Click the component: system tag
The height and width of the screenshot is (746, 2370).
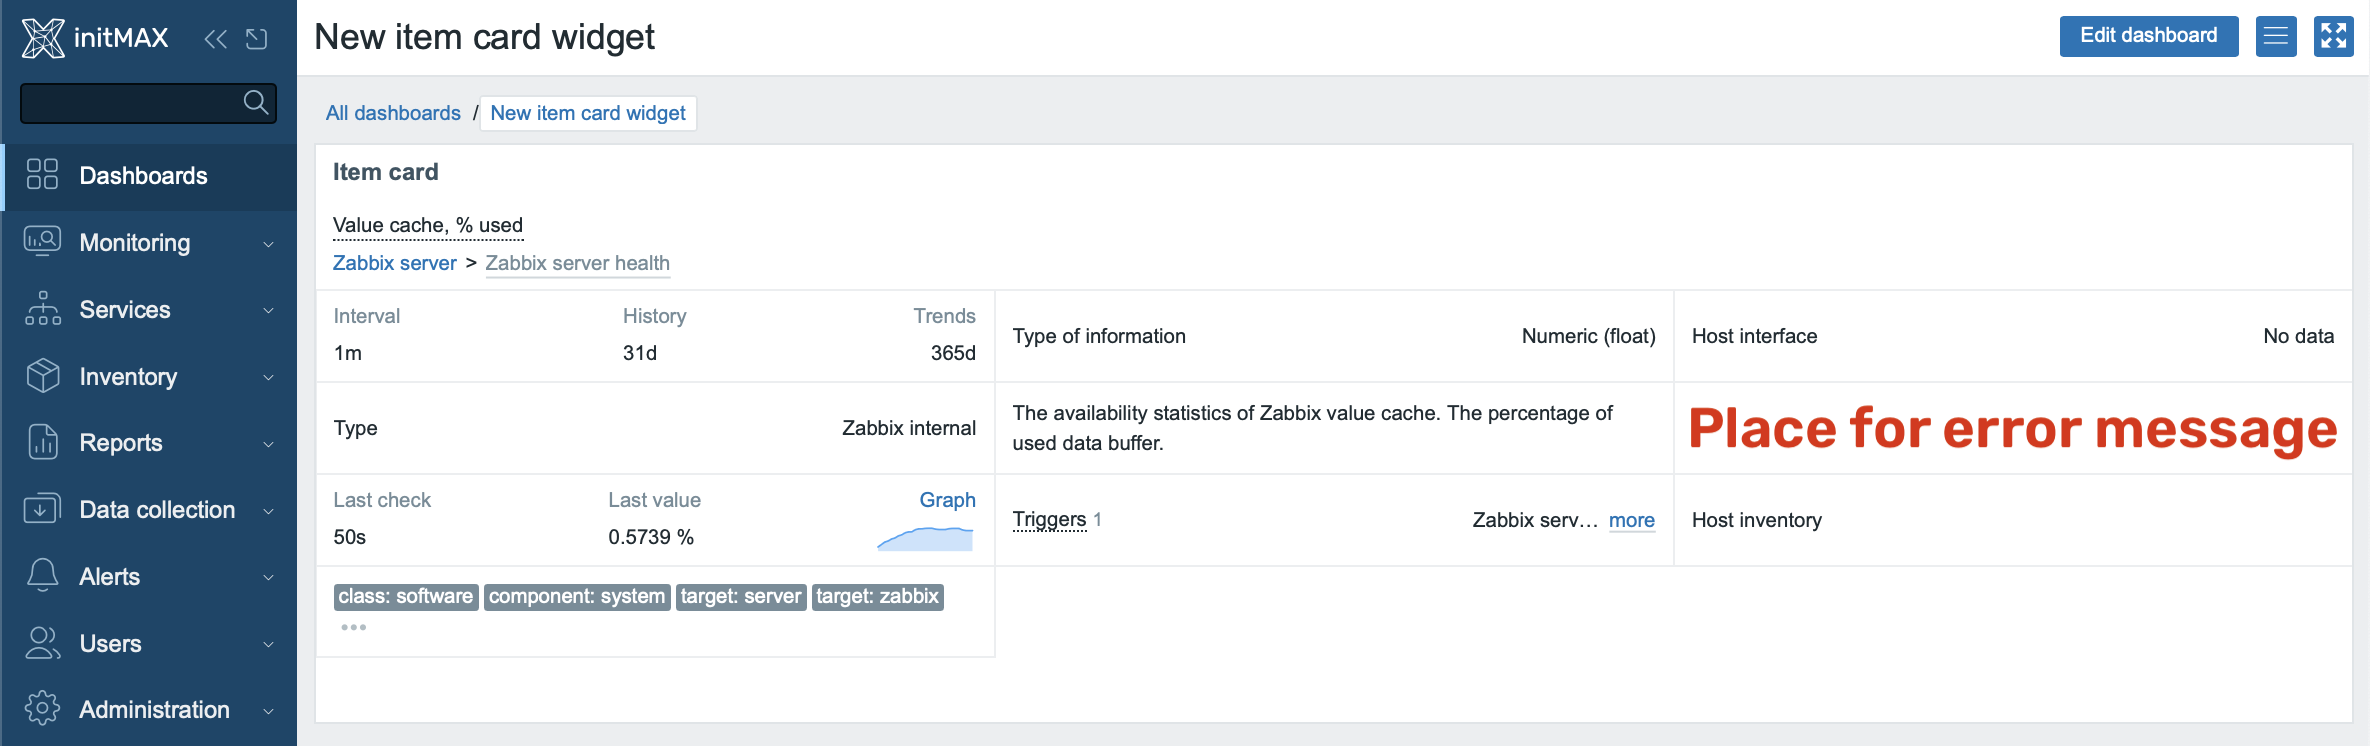tap(577, 597)
